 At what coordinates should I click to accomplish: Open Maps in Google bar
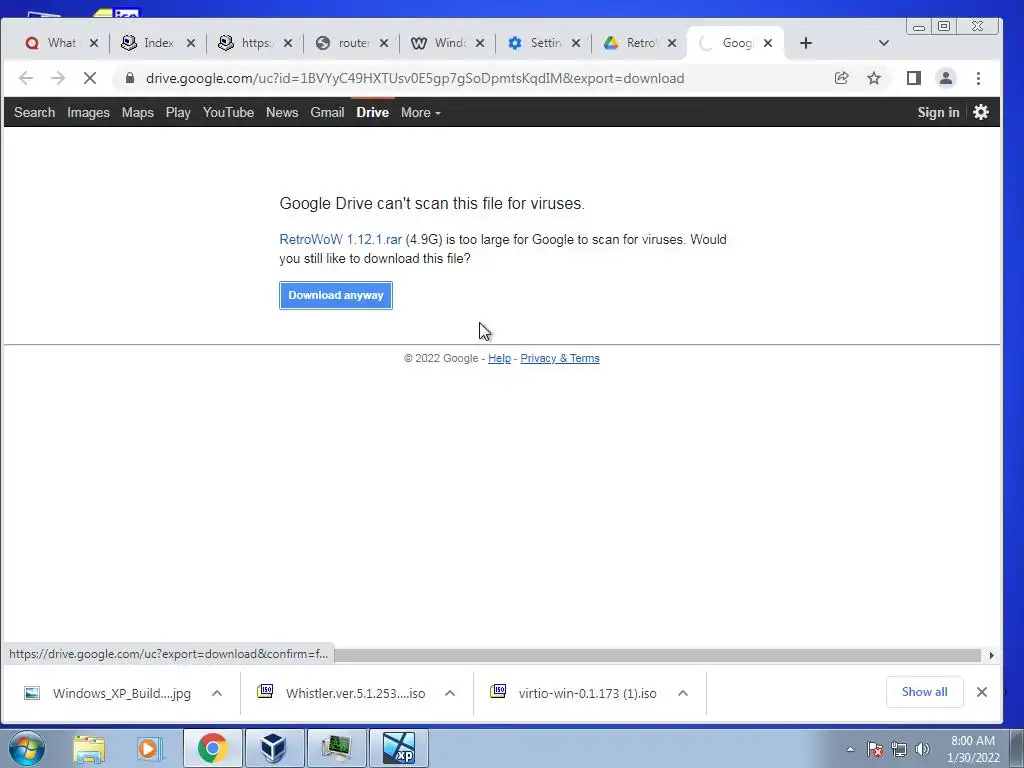pyautogui.click(x=137, y=112)
